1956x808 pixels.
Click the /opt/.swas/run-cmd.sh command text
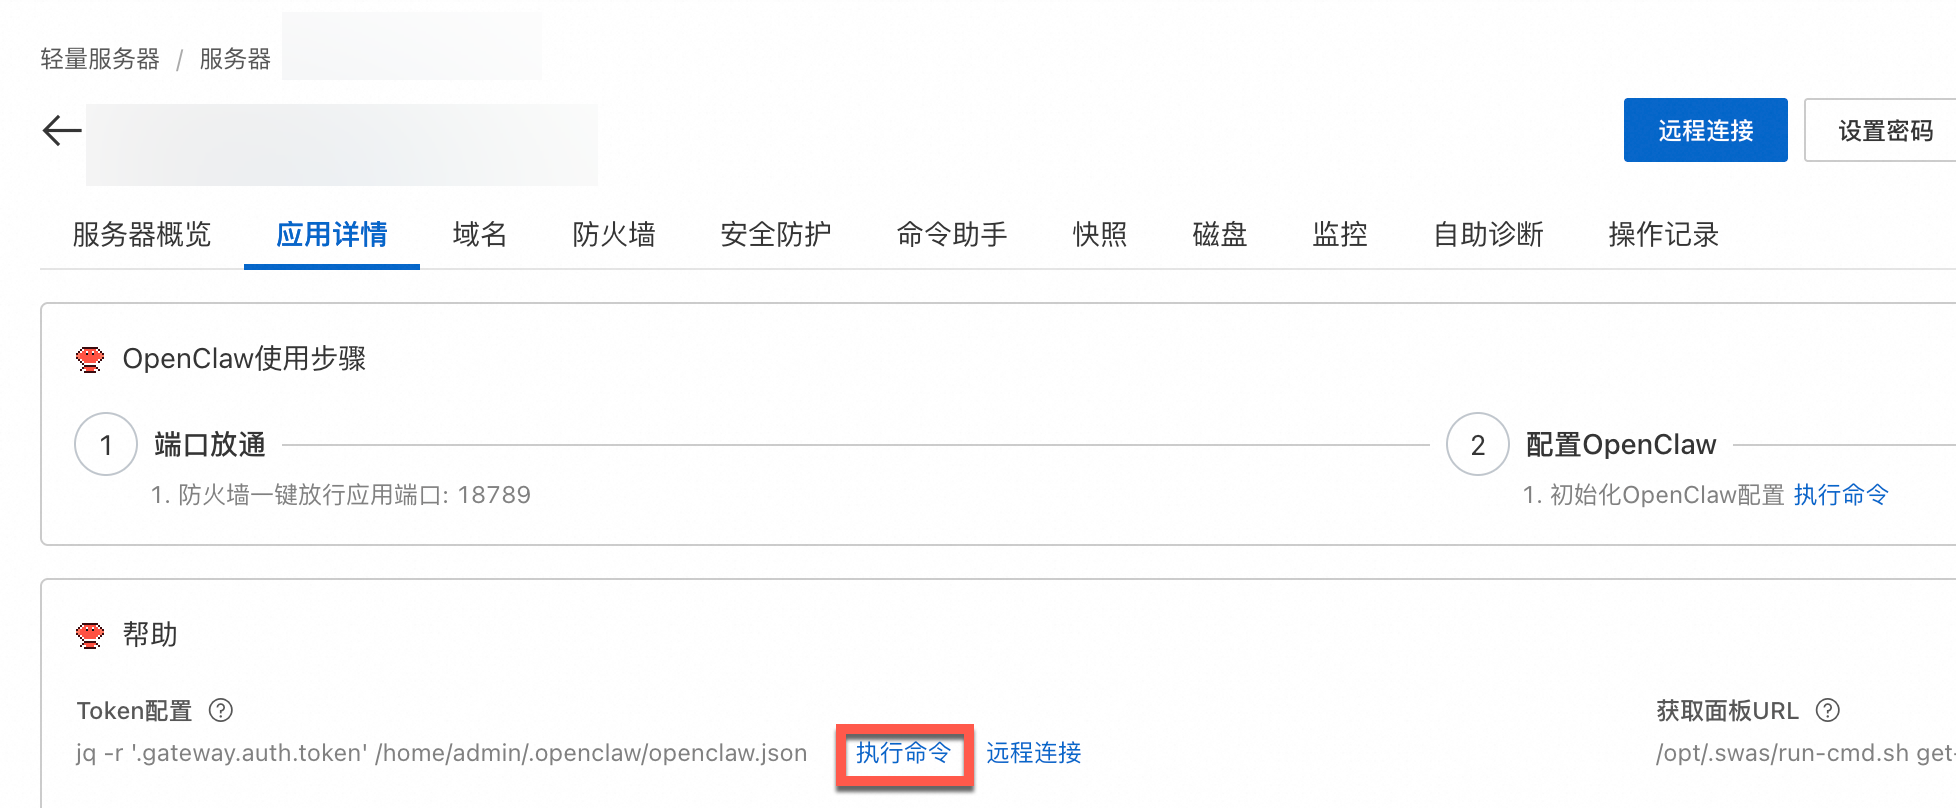[1806, 753]
